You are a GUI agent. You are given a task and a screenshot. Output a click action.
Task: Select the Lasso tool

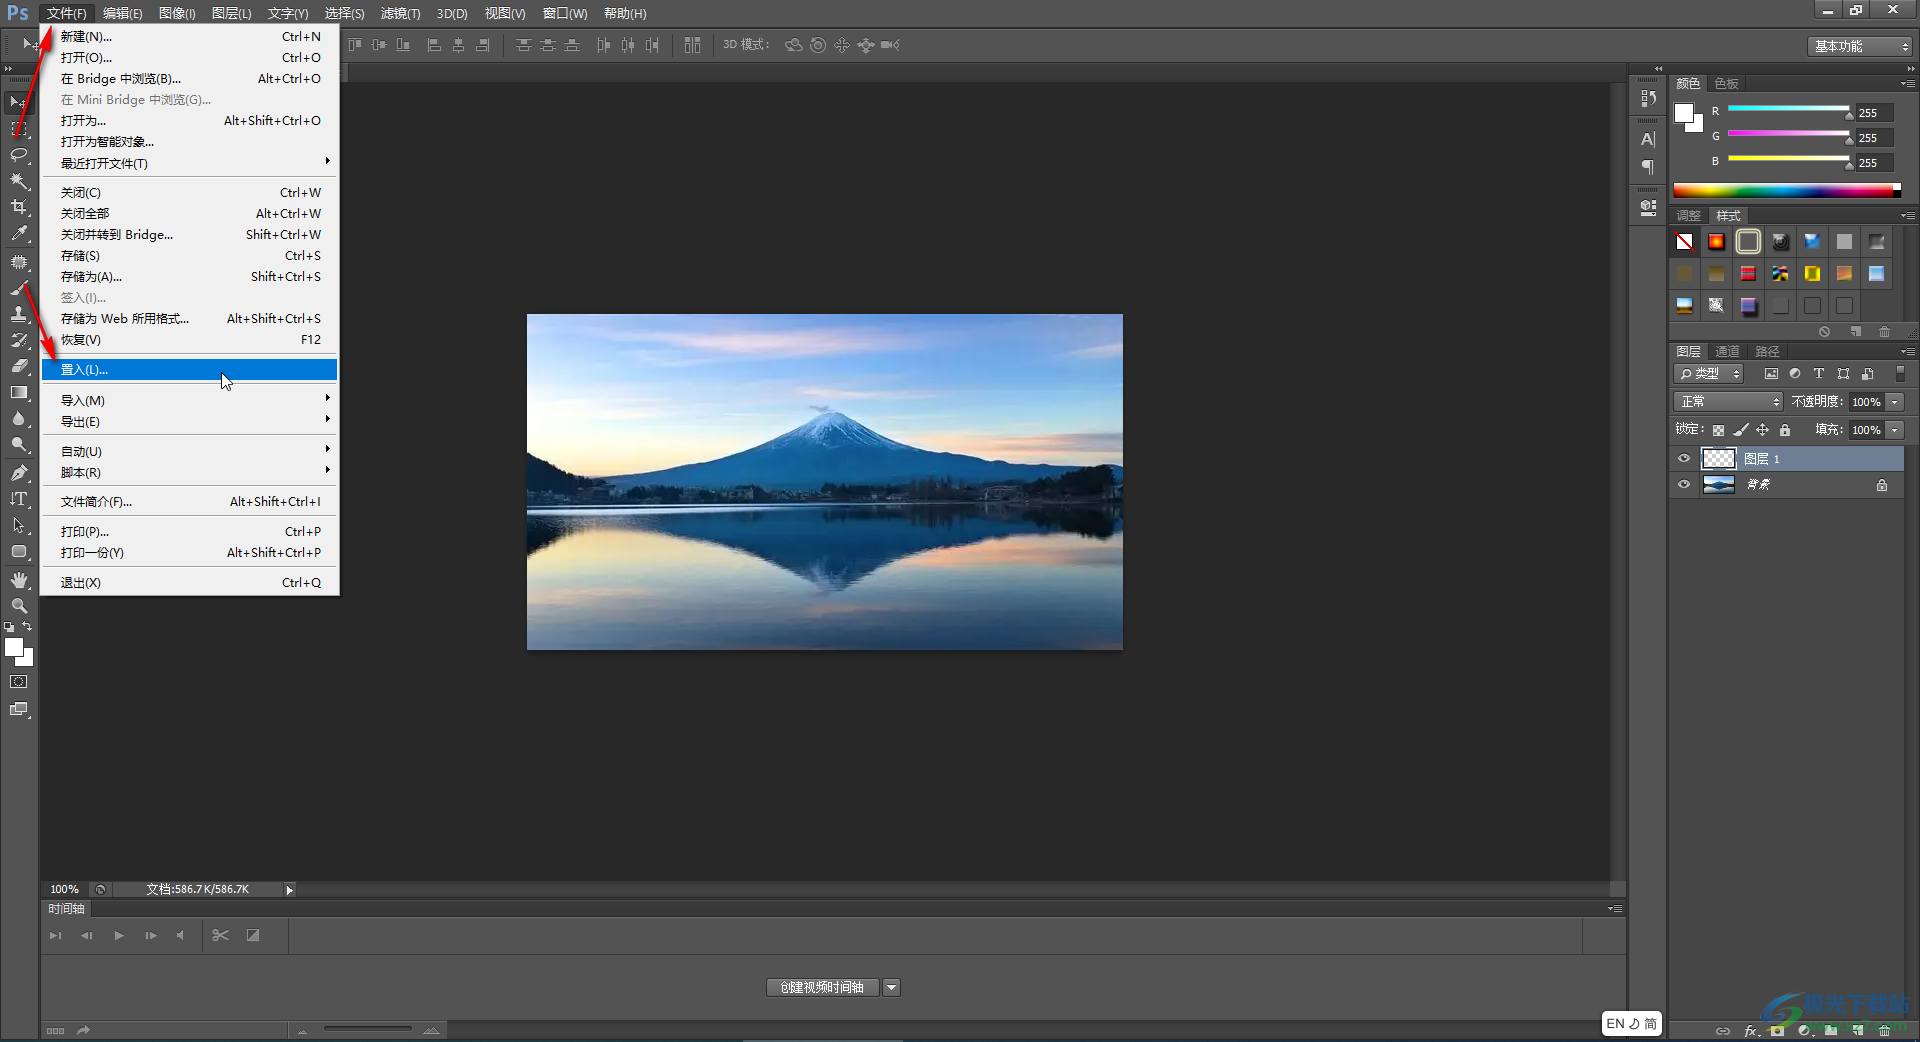tap(18, 155)
